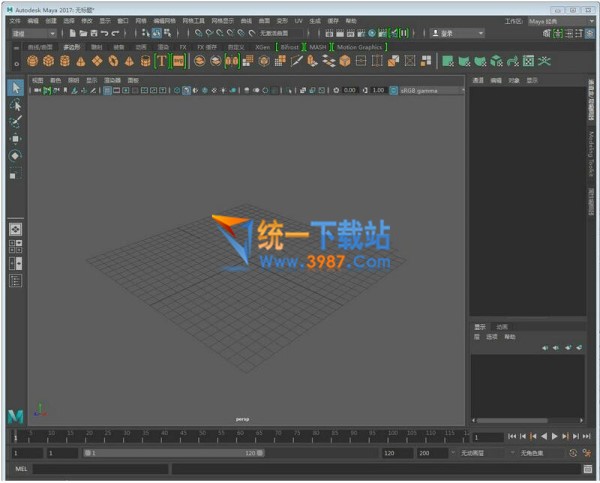Screen dimensions: 600x483
Task: Switch to the FX shelf tab
Action: tap(183, 47)
